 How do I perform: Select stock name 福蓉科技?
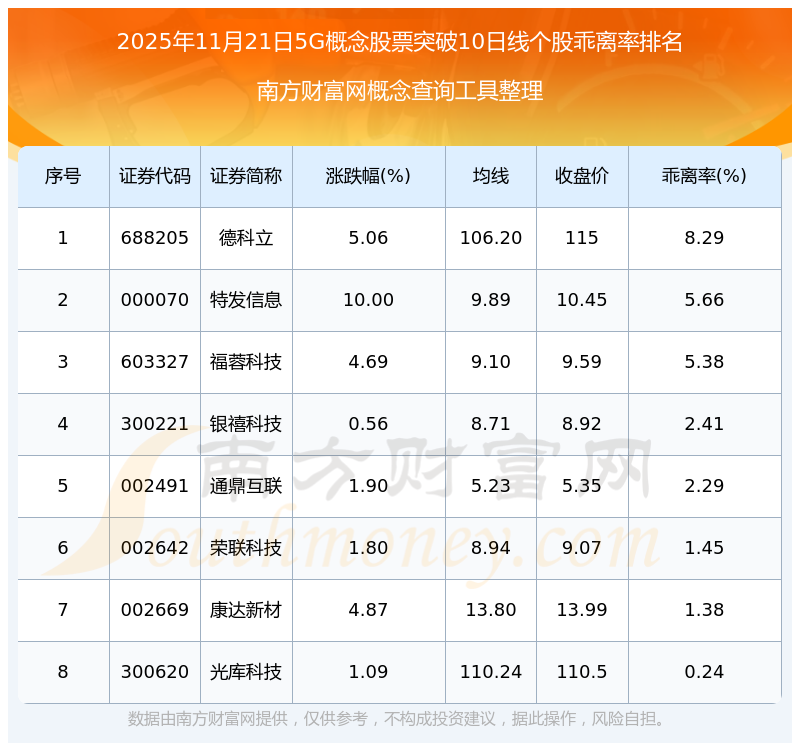pos(246,362)
